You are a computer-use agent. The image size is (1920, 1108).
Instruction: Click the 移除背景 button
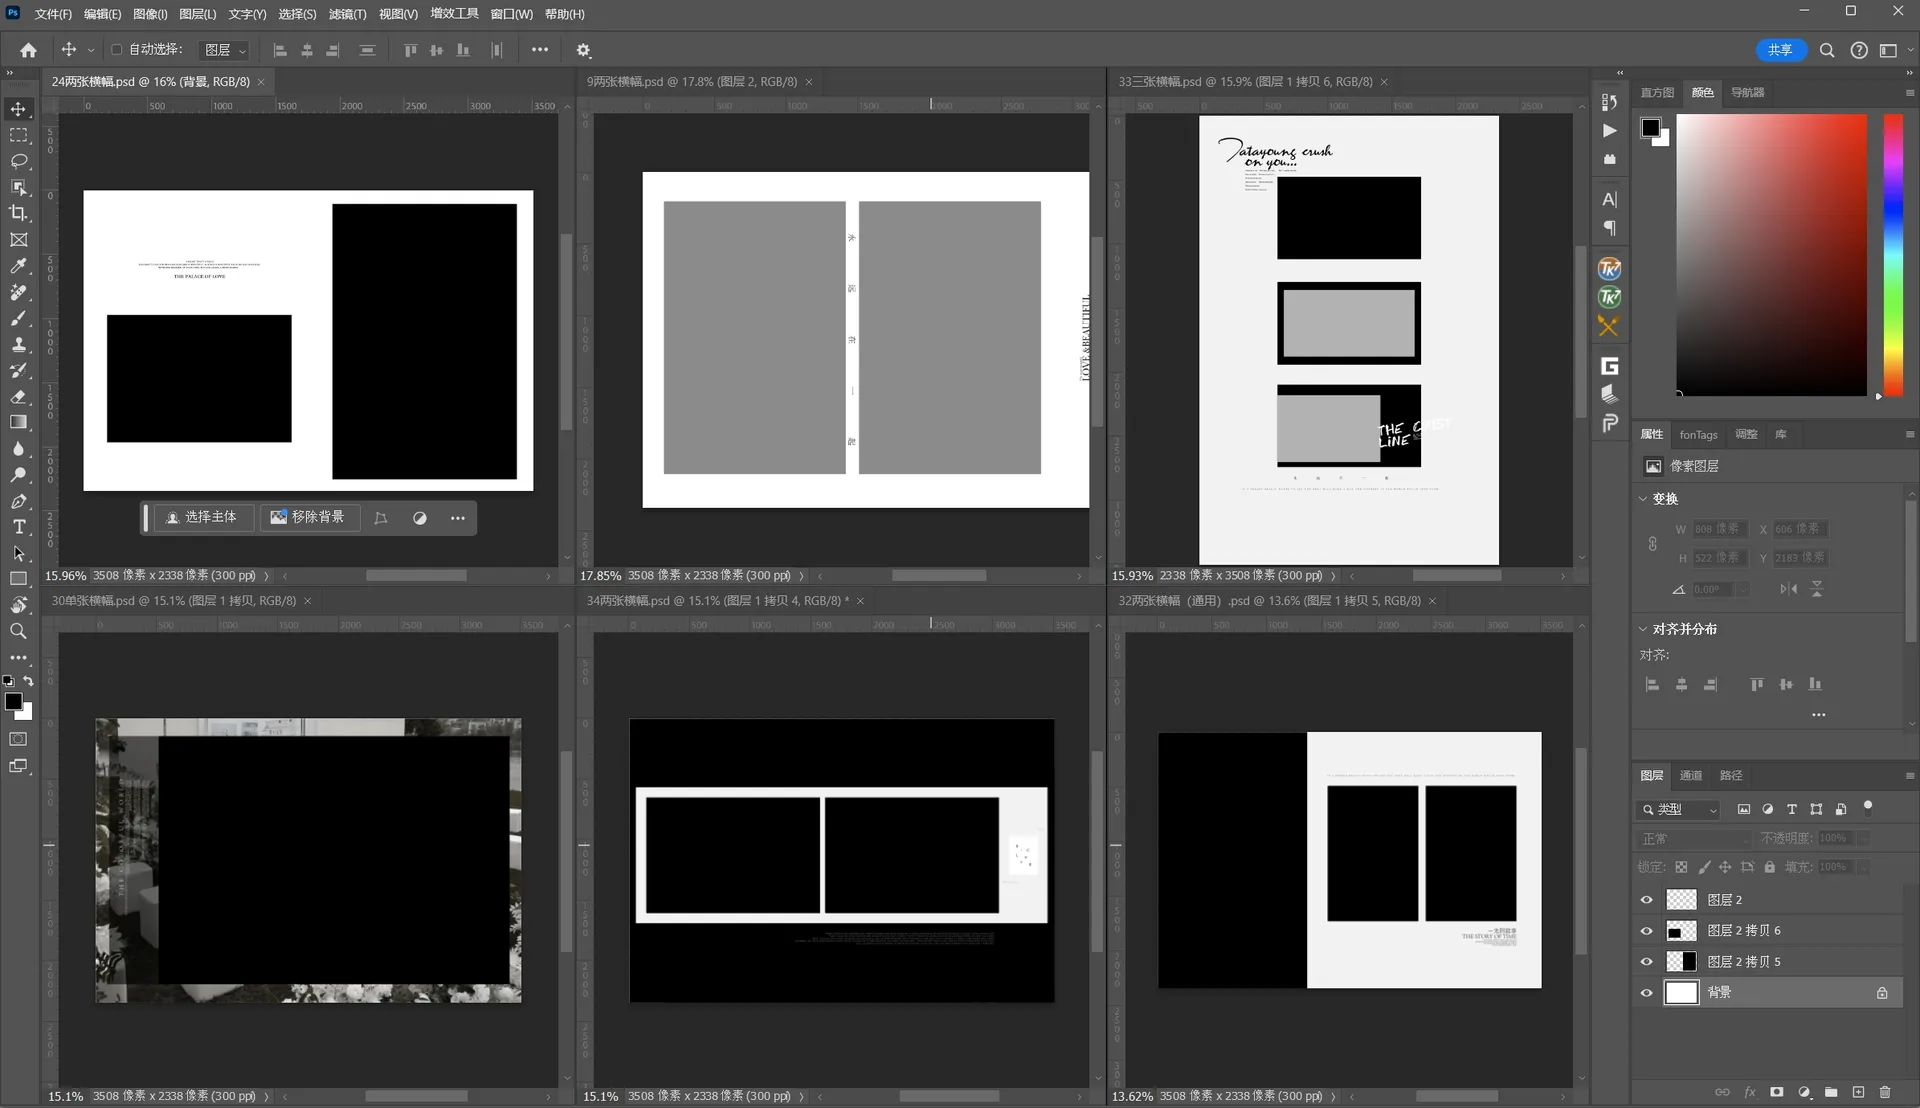click(x=308, y=517)
